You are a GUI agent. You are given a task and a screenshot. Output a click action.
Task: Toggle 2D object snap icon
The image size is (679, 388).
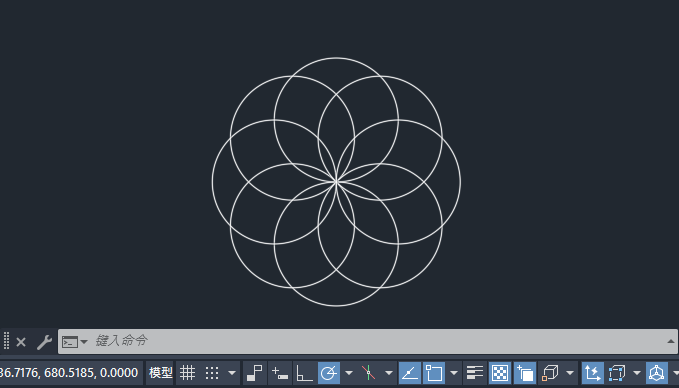click(x=433, y=373)
